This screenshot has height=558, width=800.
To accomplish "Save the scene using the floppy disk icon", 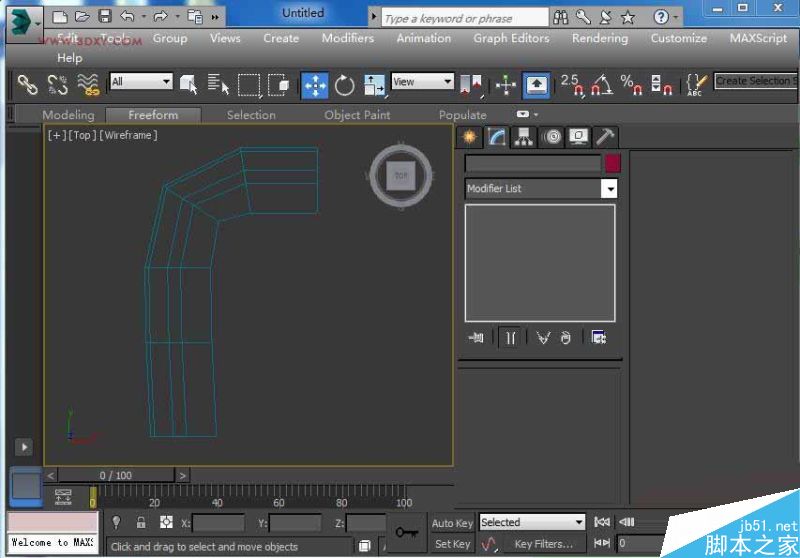I will click(105, 16).
